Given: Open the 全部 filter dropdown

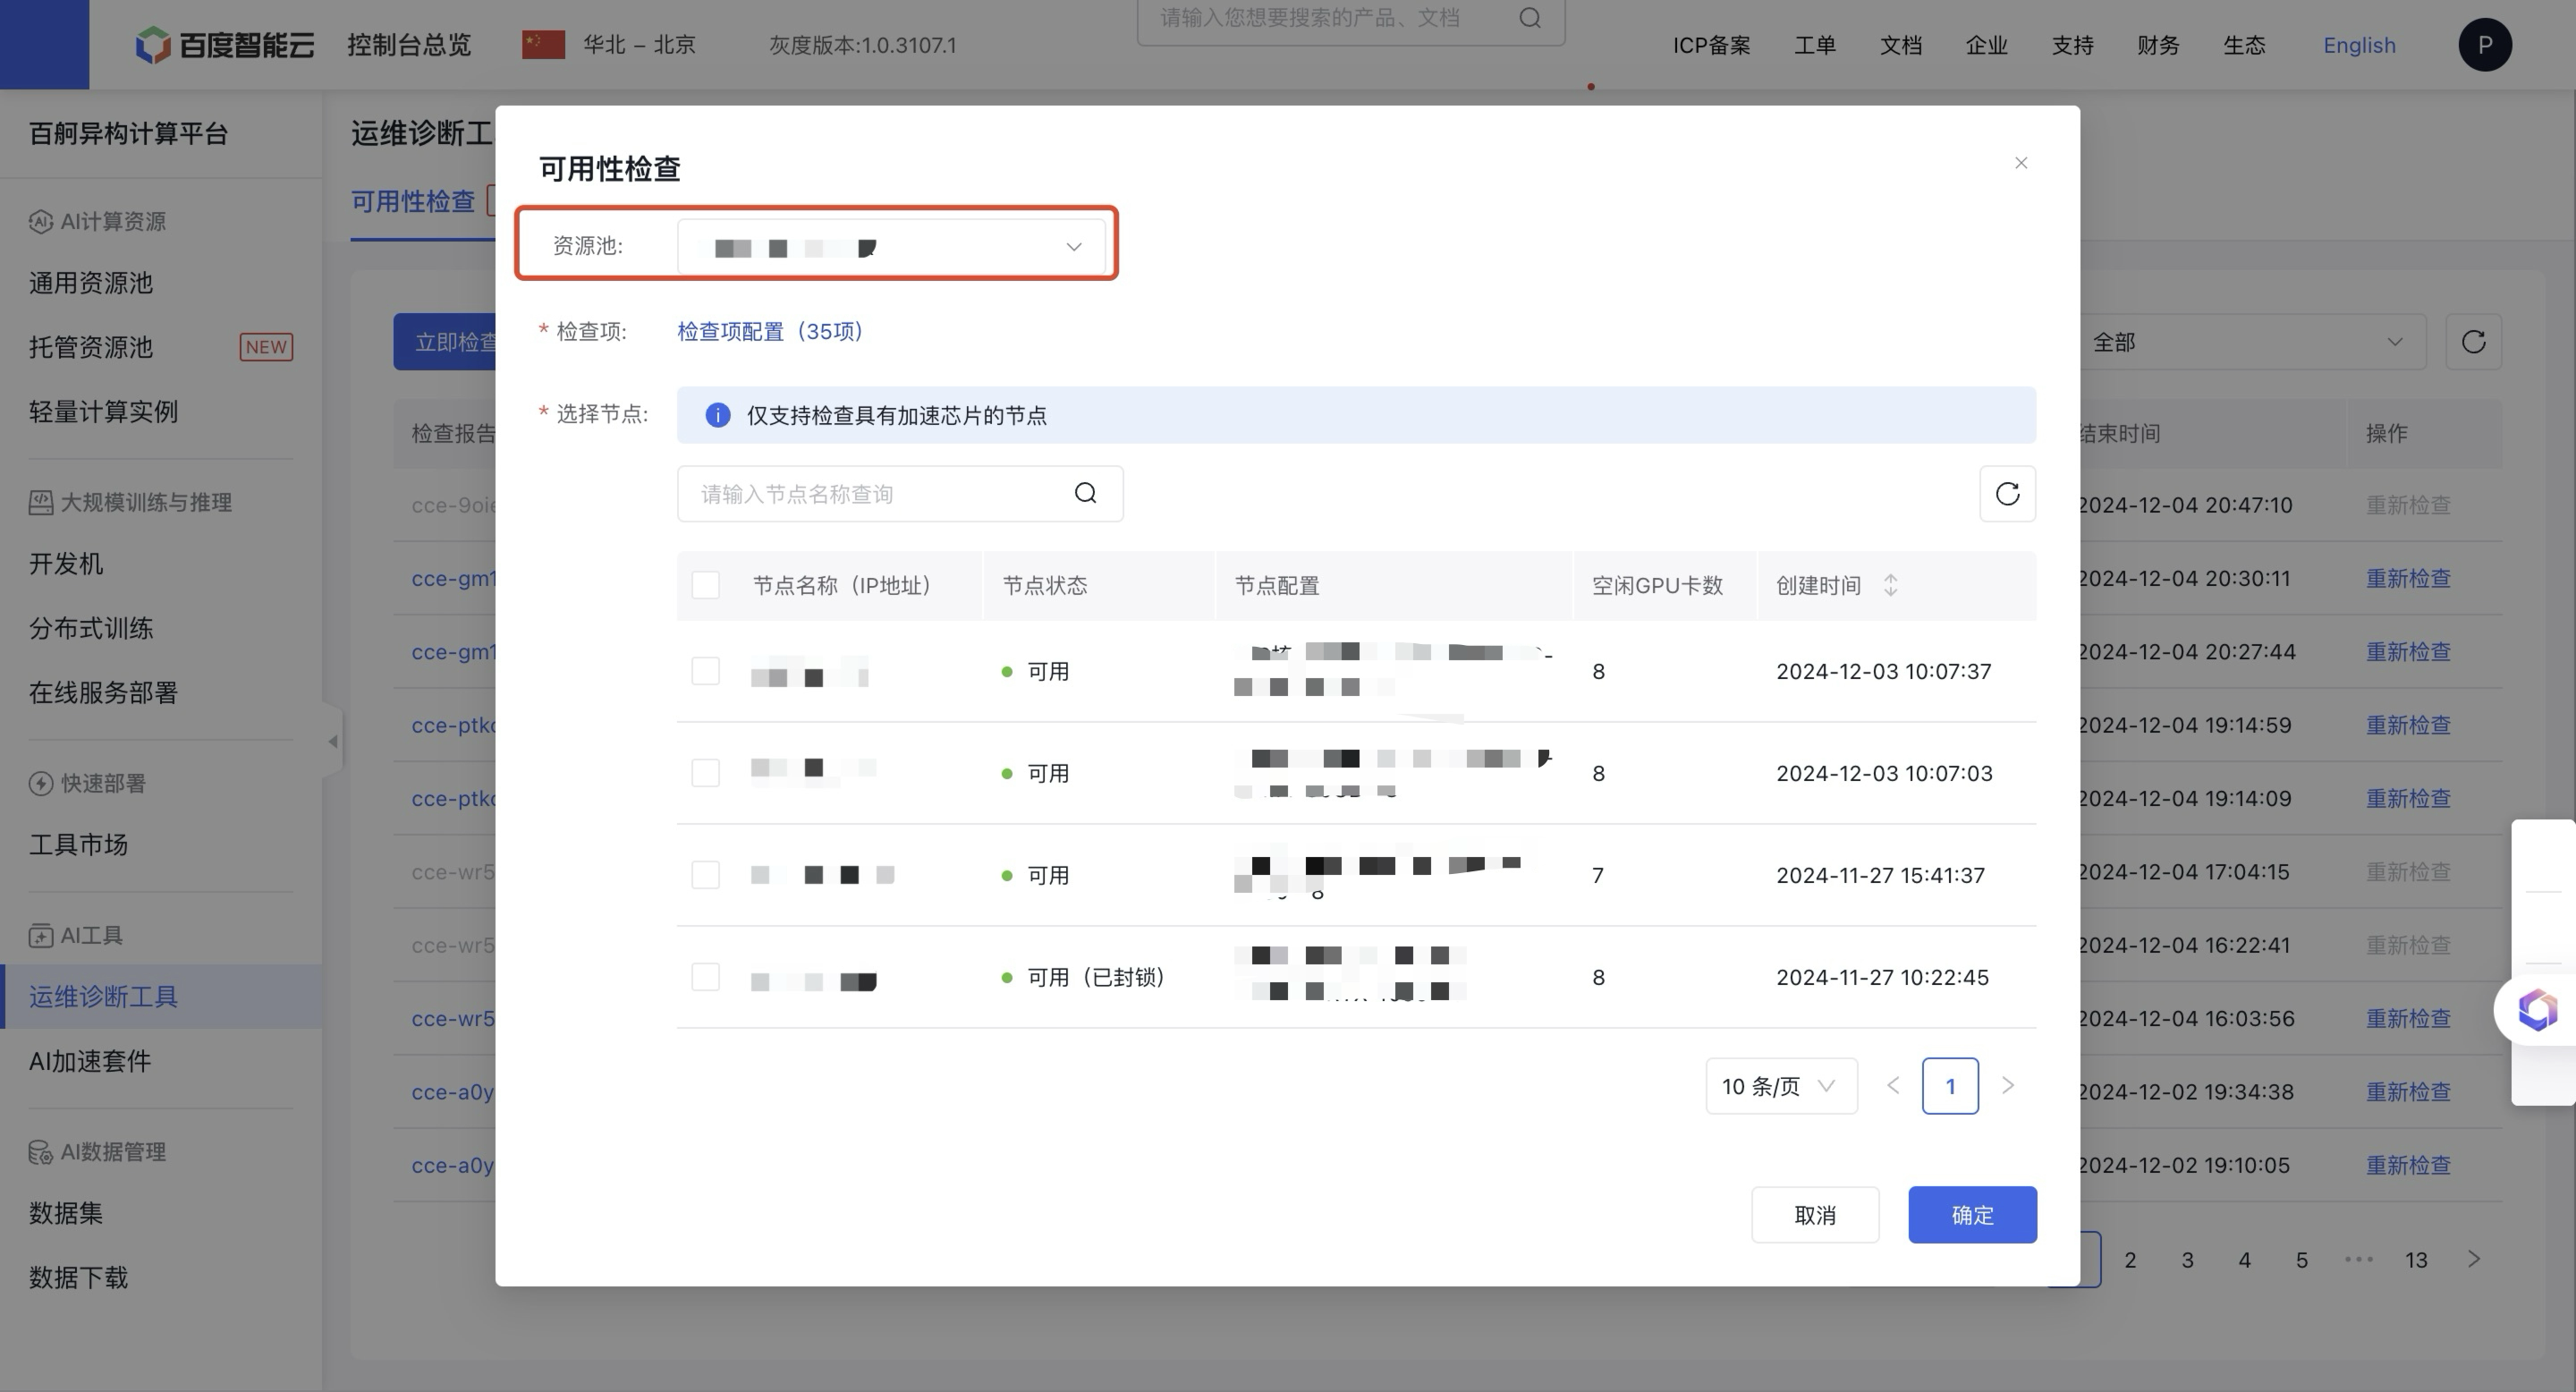Looking at the screenshot, I should tap(2250, 342).
